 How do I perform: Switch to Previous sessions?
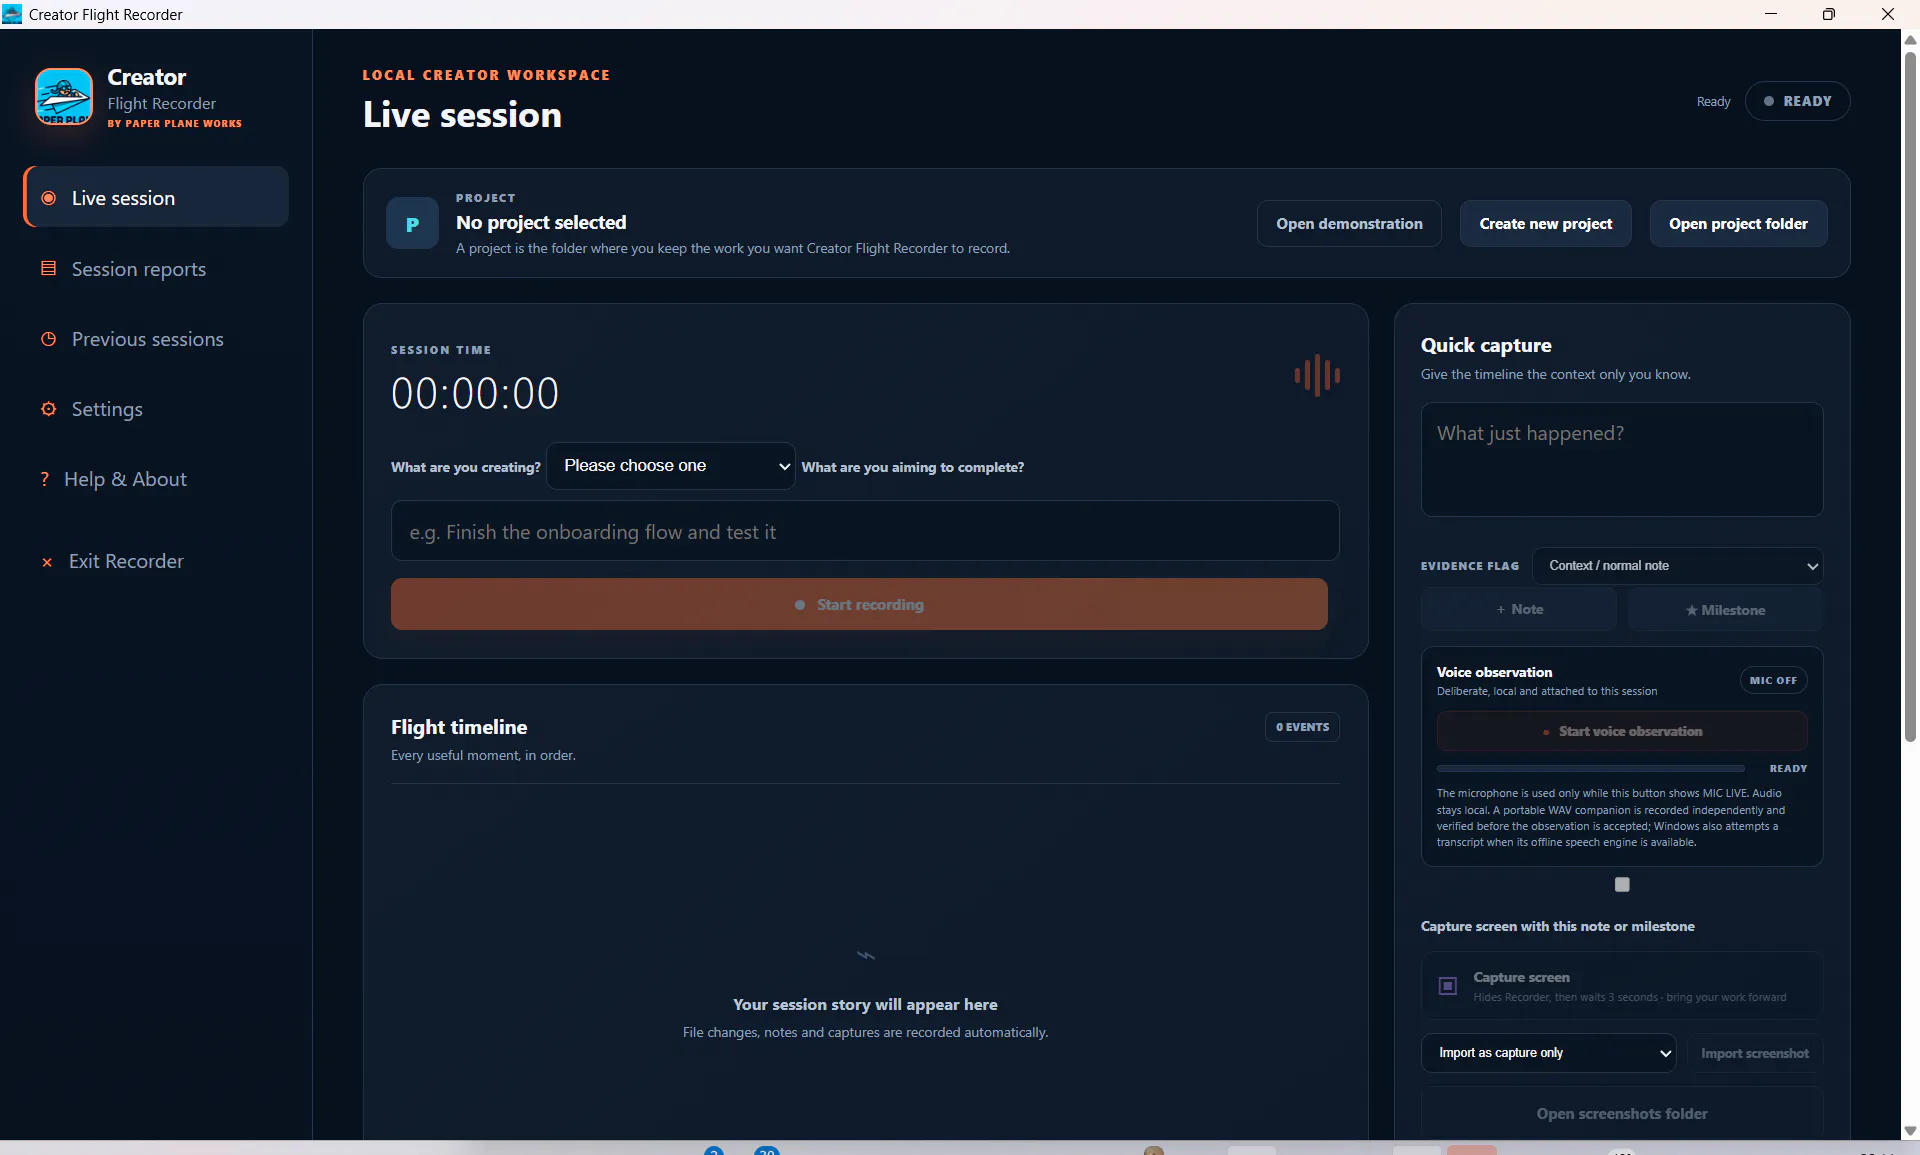point(156,339)
